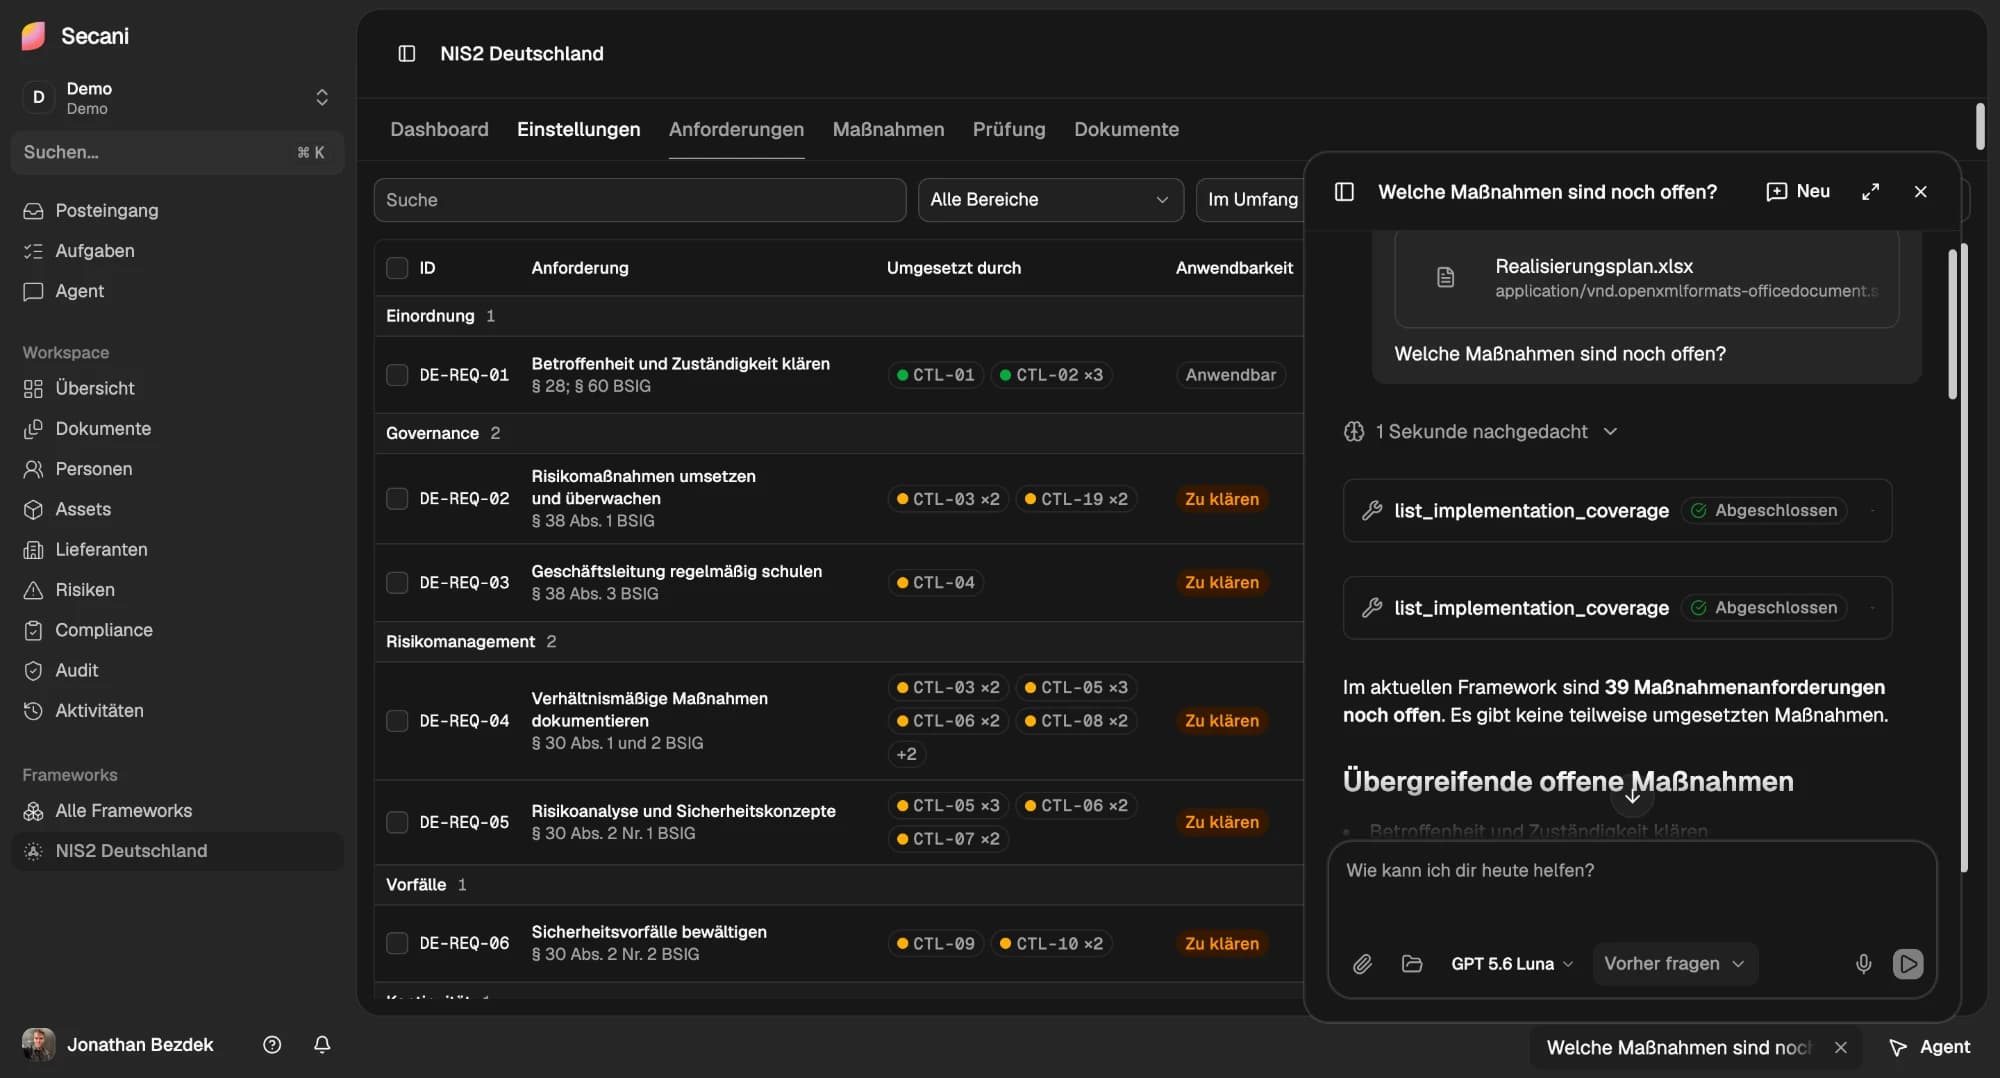Start a new chat with Neu button
Viewport: 2000px width, 1078px height.
pos(1798,191)
